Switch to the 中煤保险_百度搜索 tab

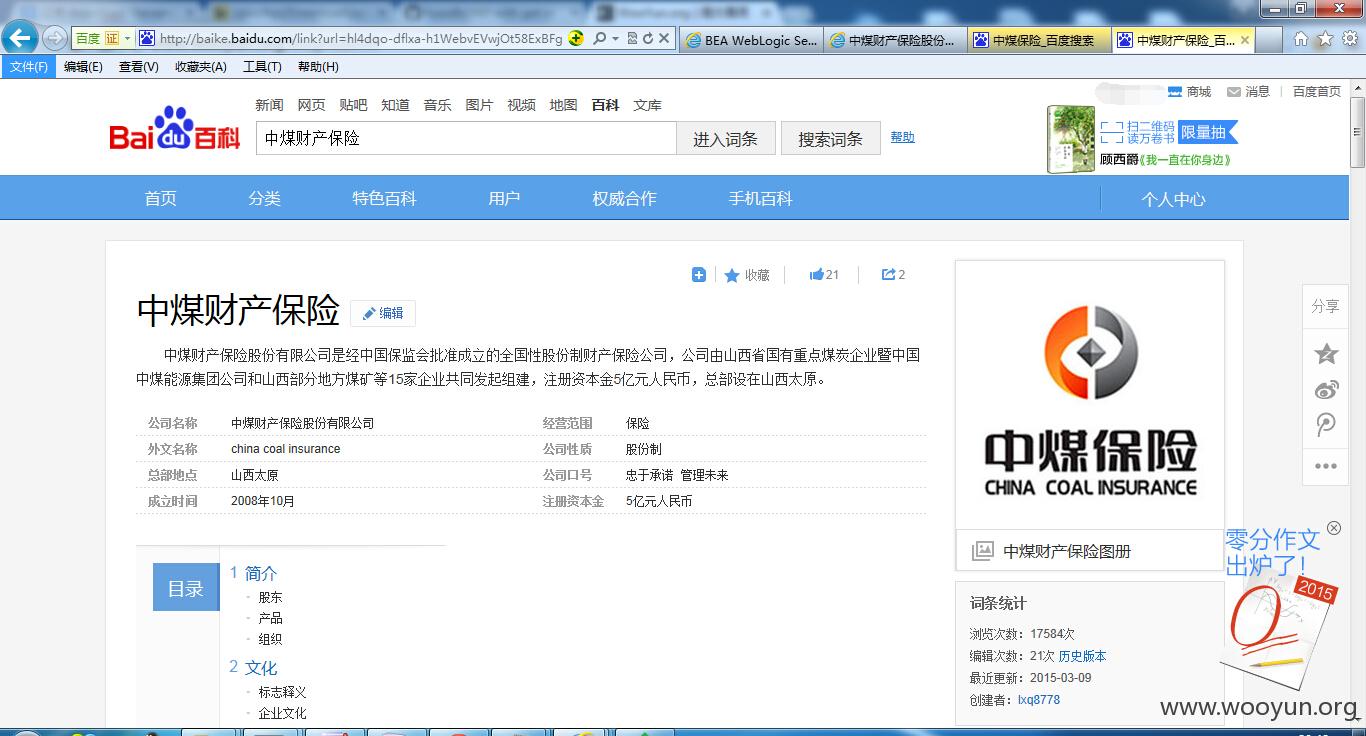(x=1039, y=40)
